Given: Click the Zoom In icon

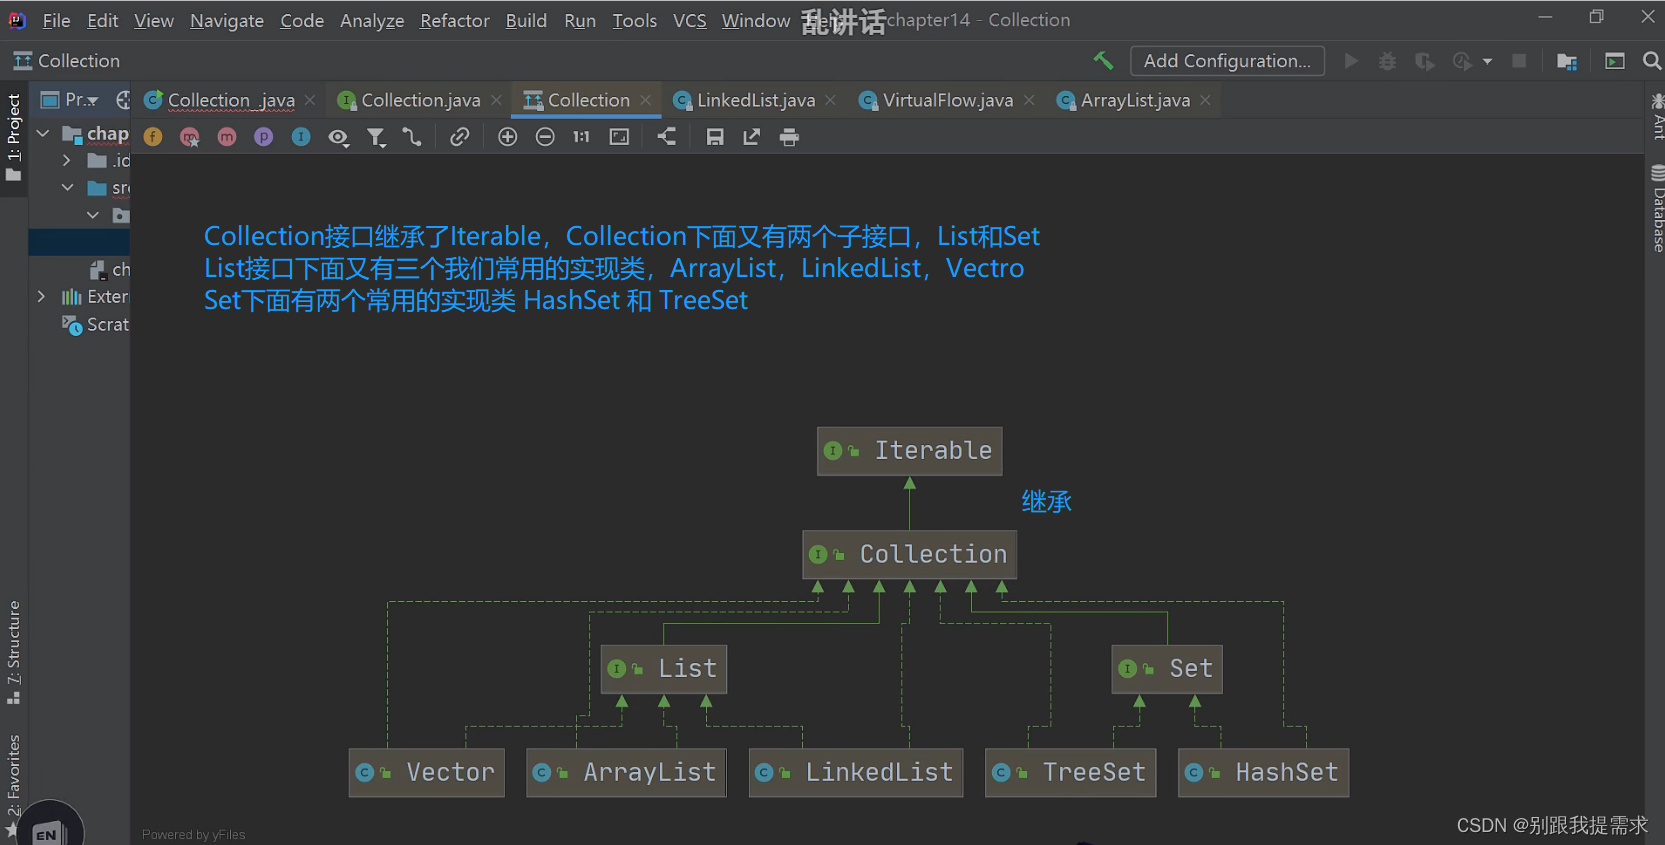Looking at the screenshot, I should pos(508,137).
